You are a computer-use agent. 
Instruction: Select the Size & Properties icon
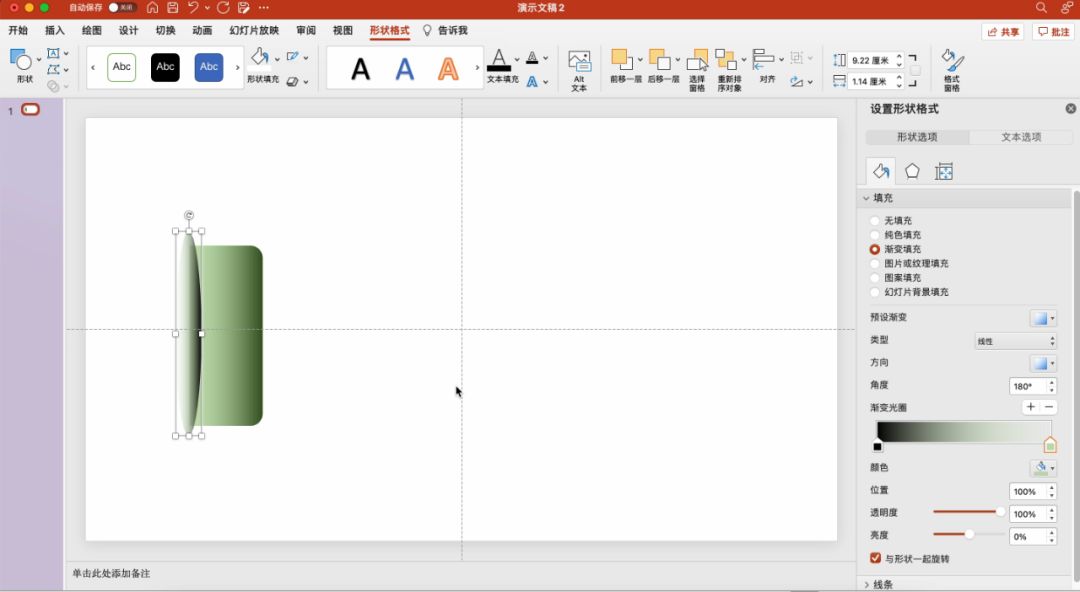click(x=944, y=172)
